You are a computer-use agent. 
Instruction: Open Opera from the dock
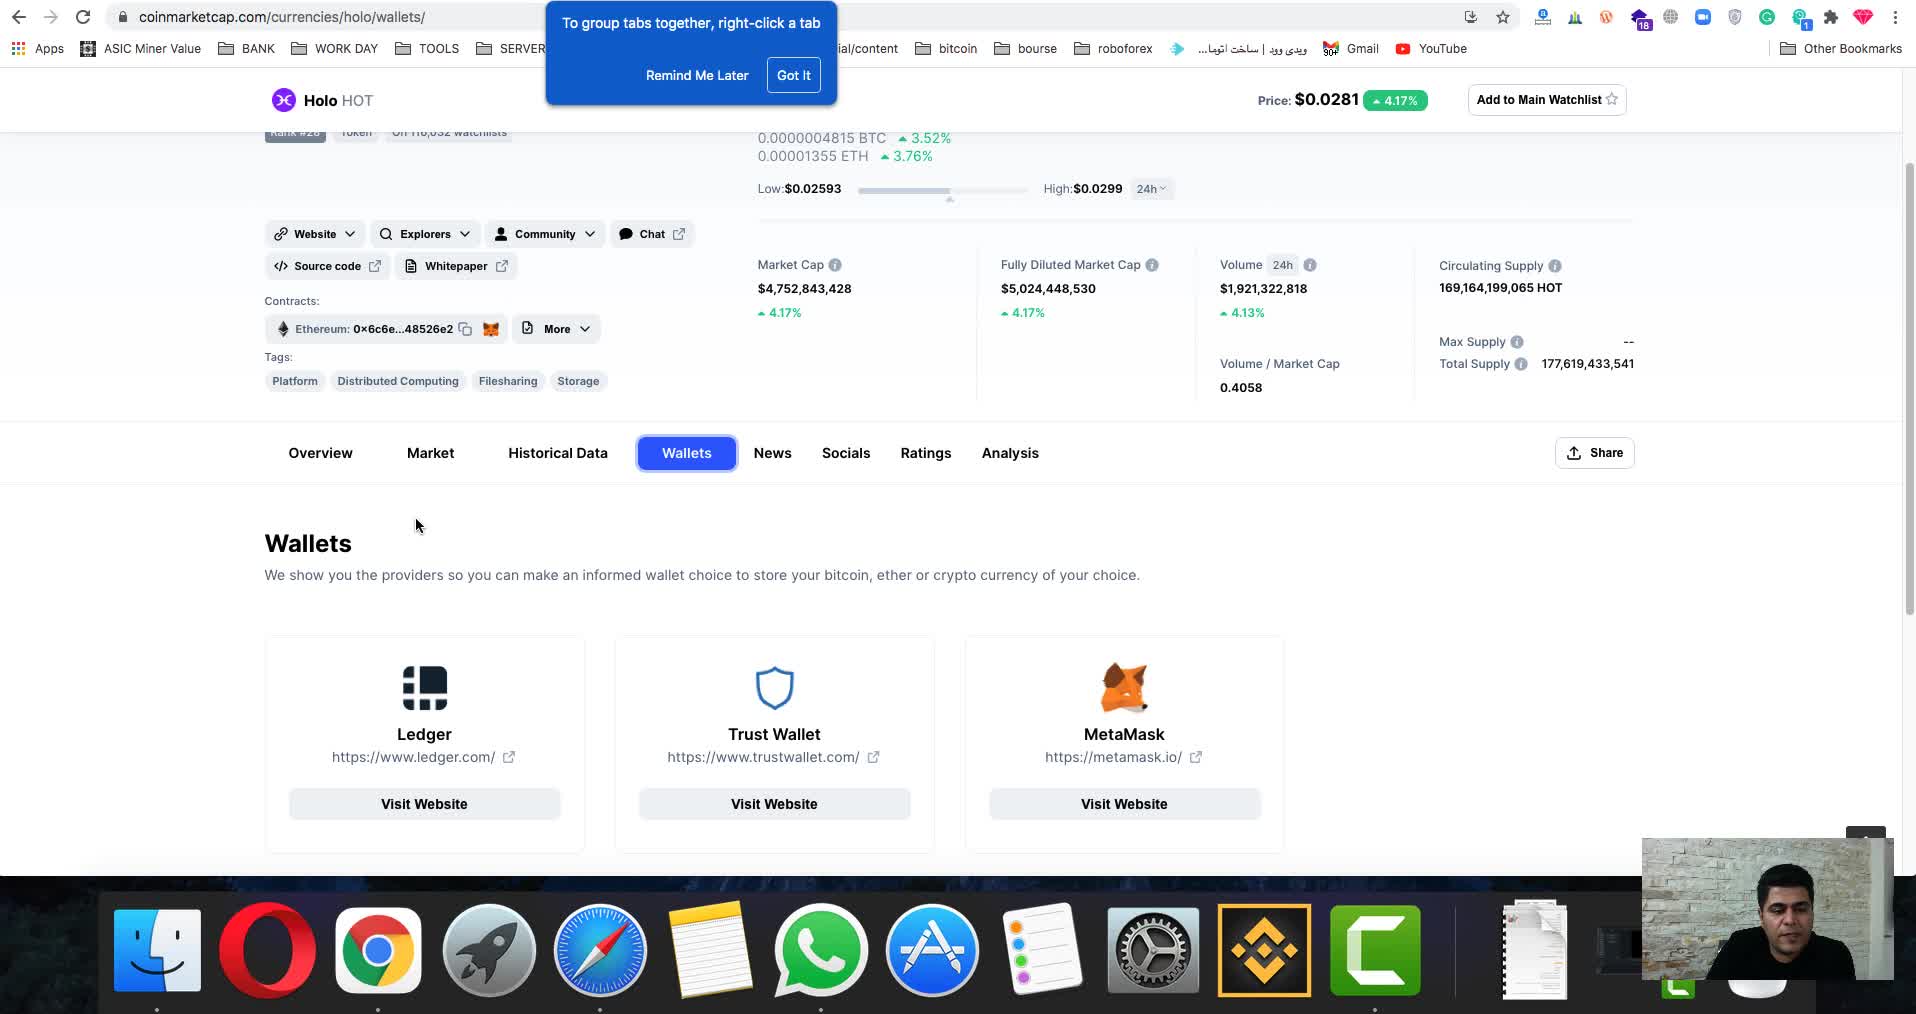(x=267, y=950)
